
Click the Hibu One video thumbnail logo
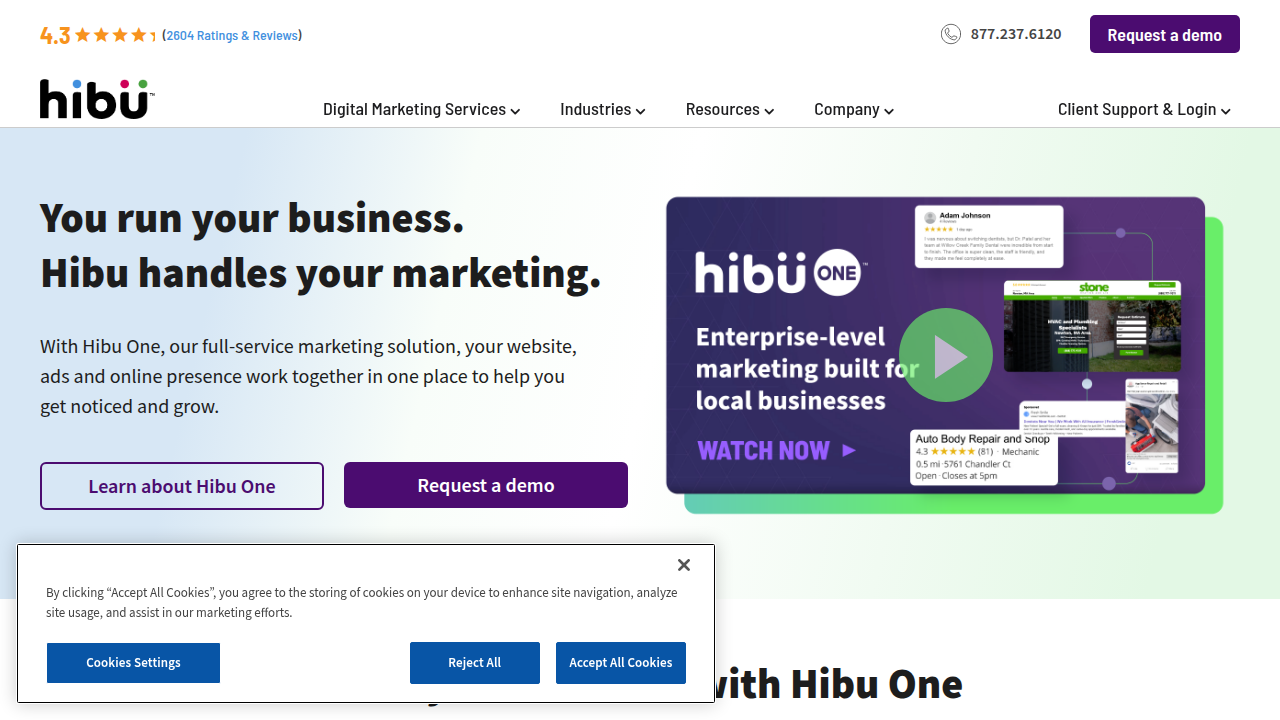pos(780,274)
